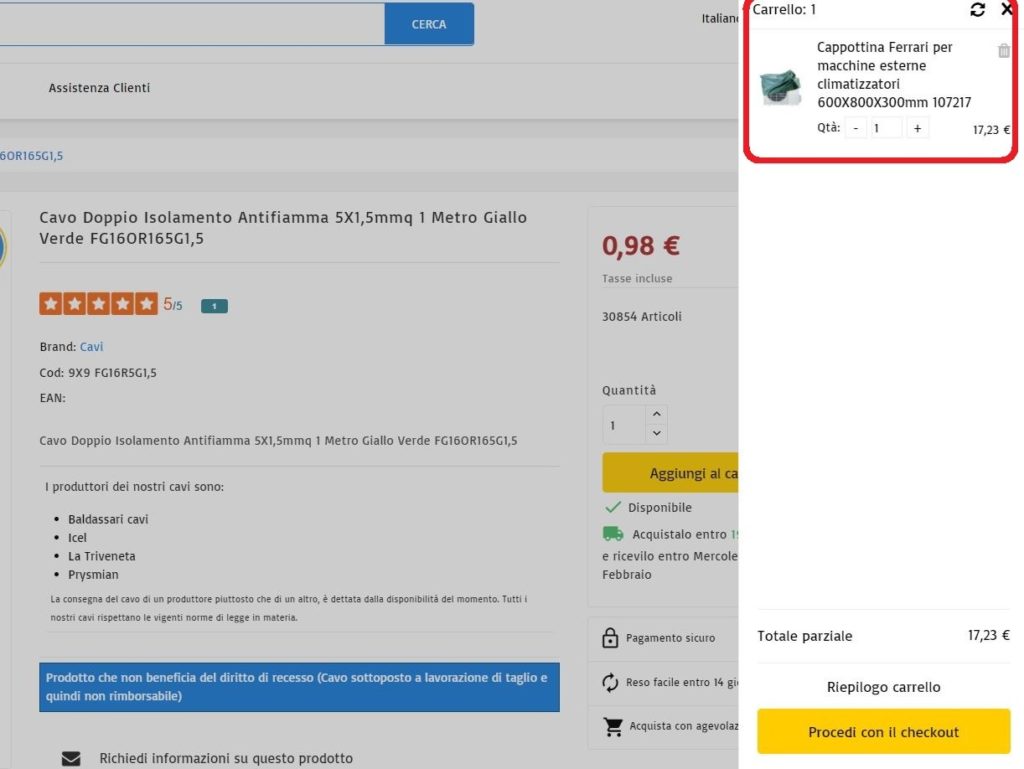Open Riepilogo carrello link

(x=883, y=687)
